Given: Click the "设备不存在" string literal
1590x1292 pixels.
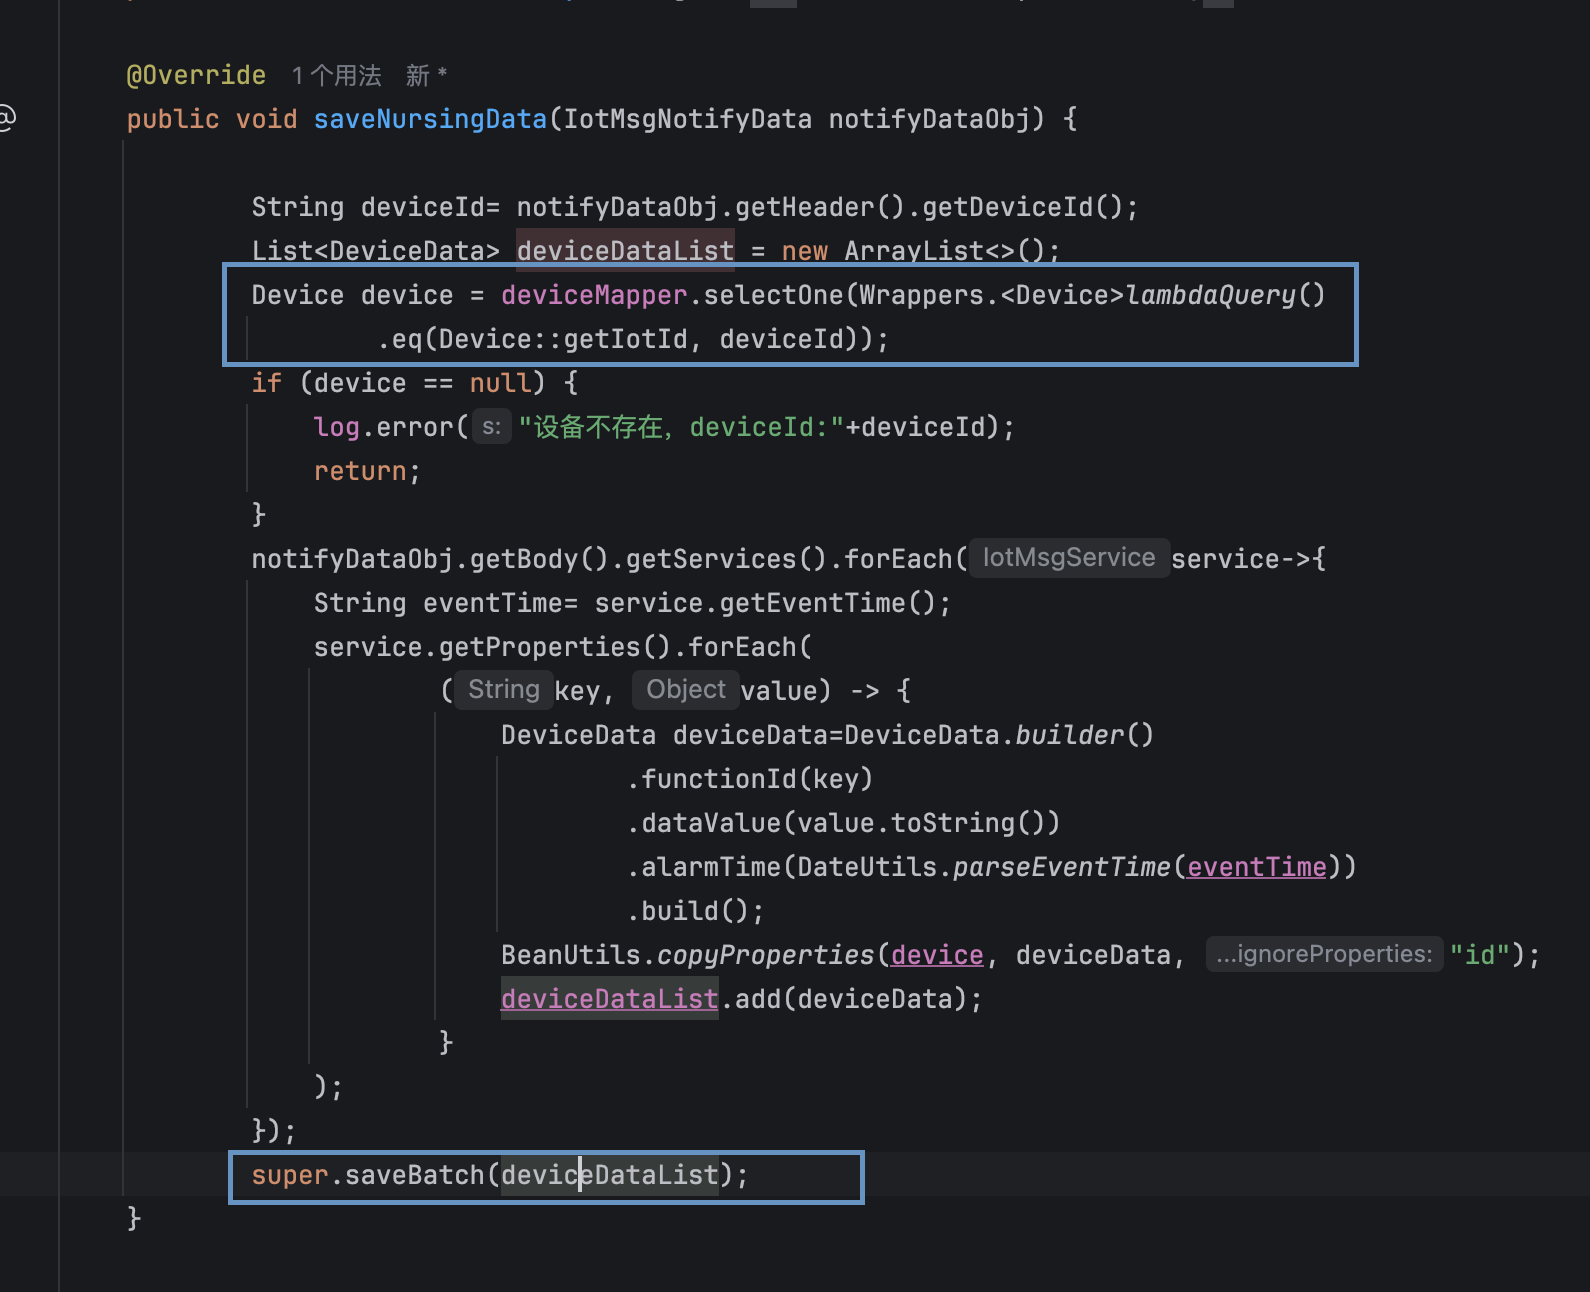Looking at the screenshot, I should coord(596,427).
